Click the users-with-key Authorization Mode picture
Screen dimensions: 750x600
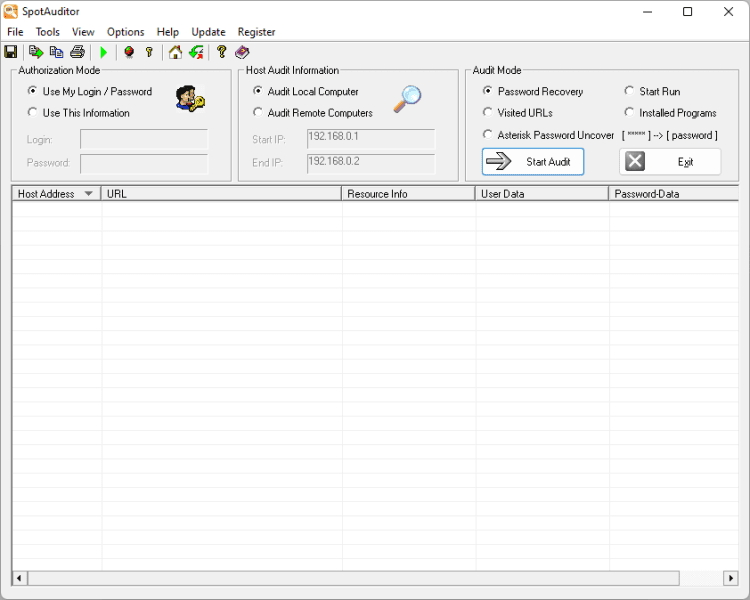point(190,99)
